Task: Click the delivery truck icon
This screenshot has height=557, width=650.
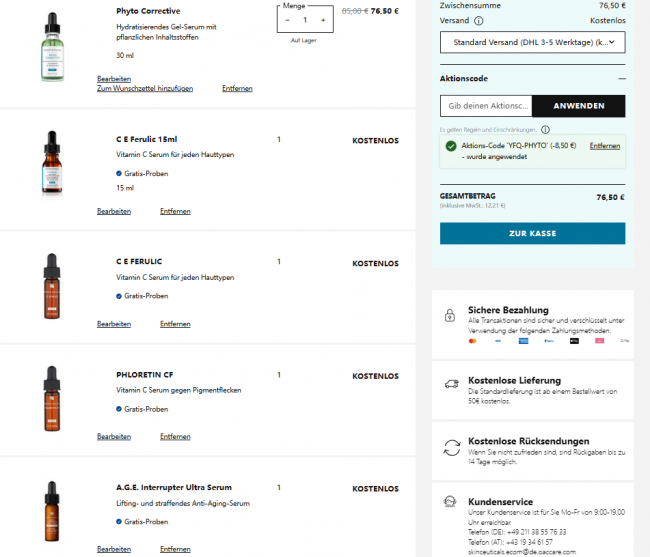Action: click(x=449, y=383)
